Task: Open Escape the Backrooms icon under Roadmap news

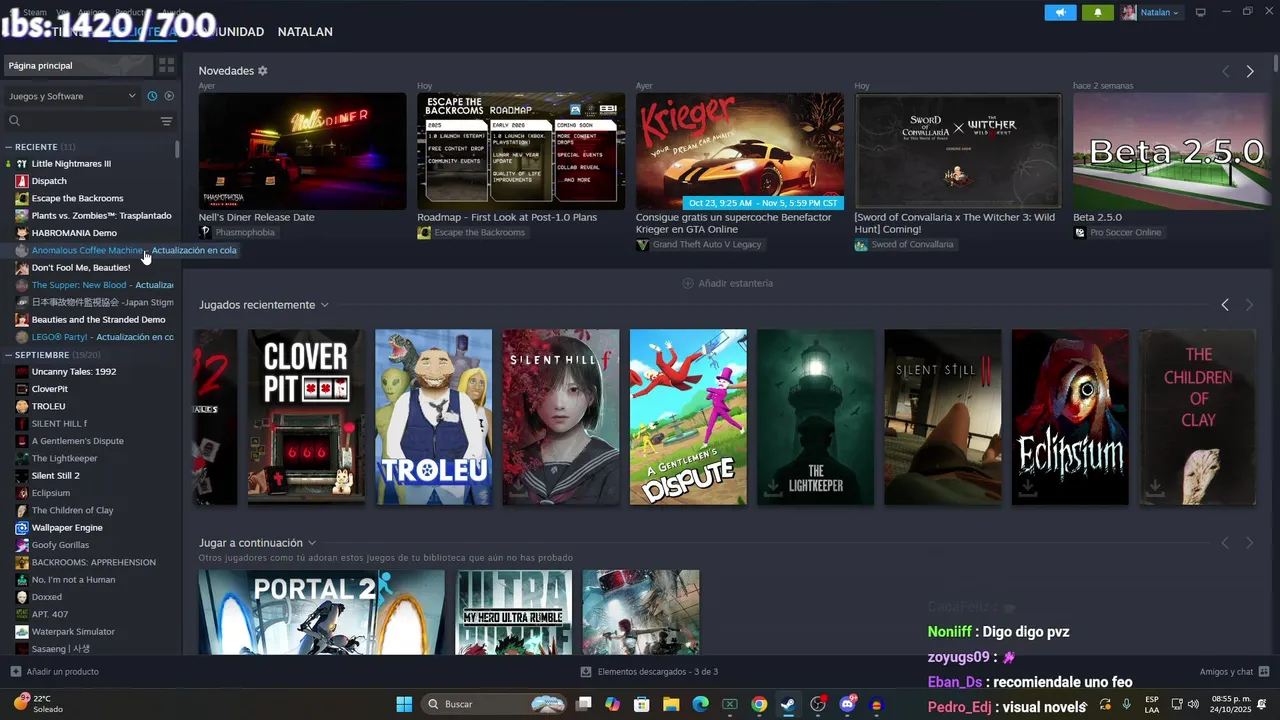Action: (424, 232)
